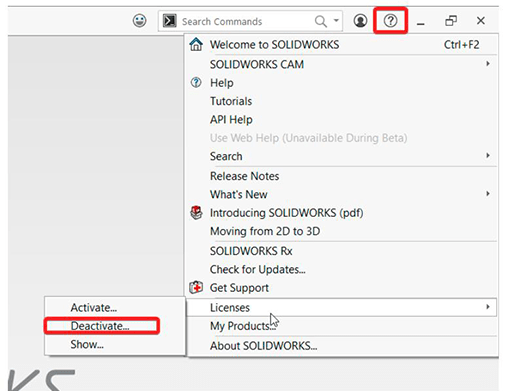The height and width of the screenshot is (391, 512).
Task: Expand the SOLIDWORKS CAM submenu arrow
Action: pos(488,63)
